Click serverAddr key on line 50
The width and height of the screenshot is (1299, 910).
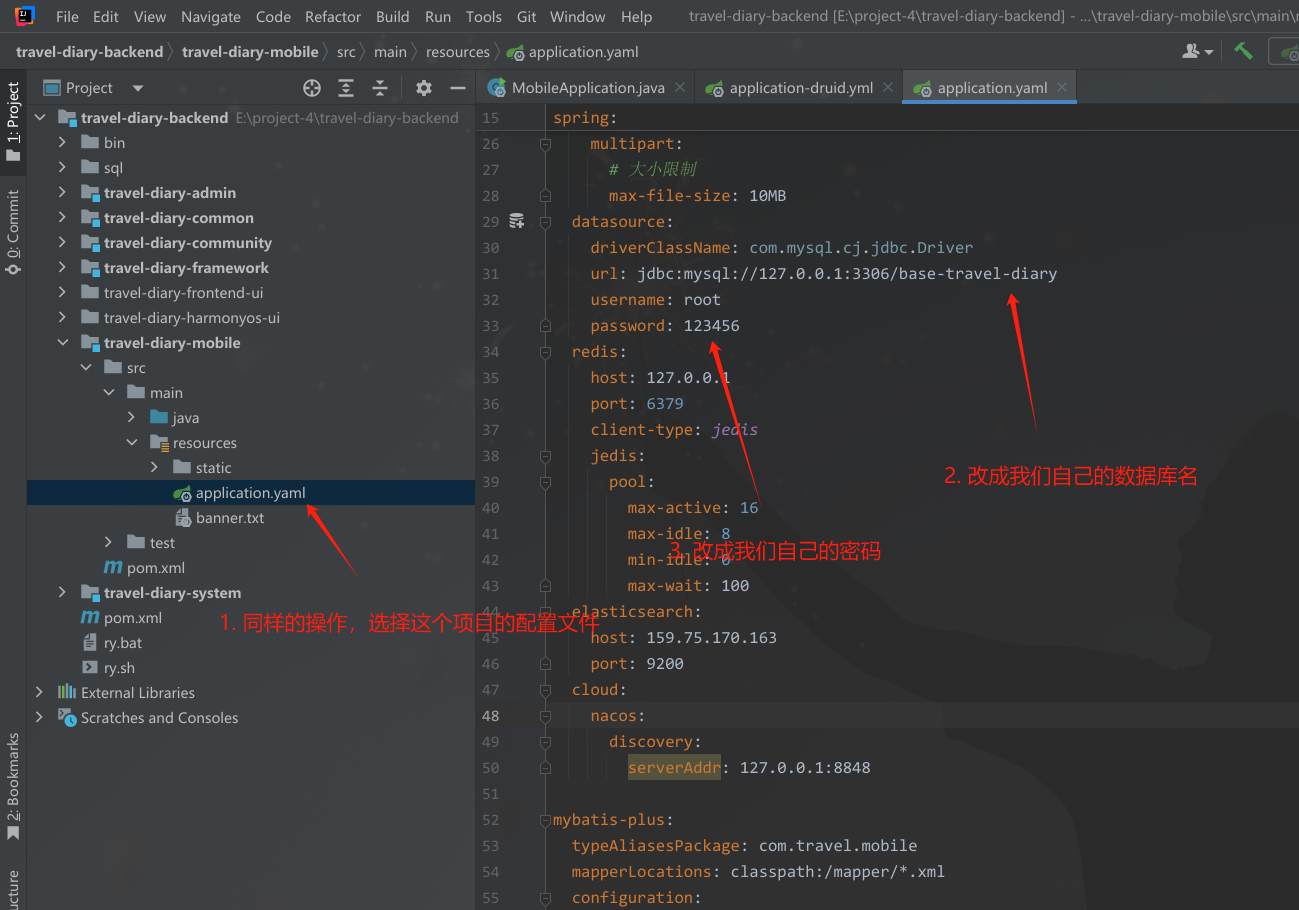tap(674, 768)
